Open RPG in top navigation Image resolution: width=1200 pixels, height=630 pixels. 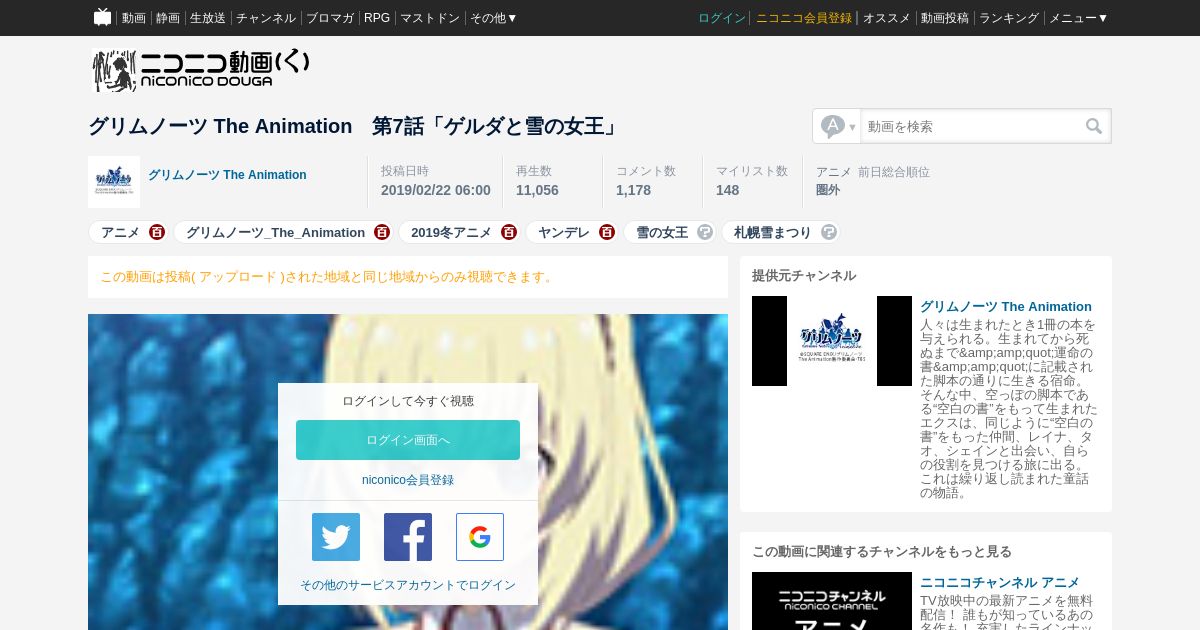pos(377,18)
